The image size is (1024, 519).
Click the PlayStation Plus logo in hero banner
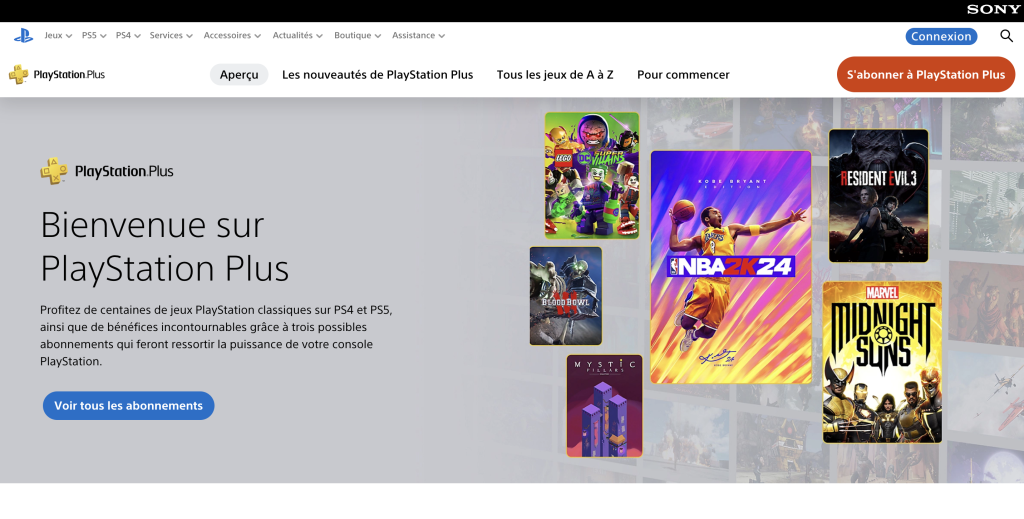pos(107,171)
